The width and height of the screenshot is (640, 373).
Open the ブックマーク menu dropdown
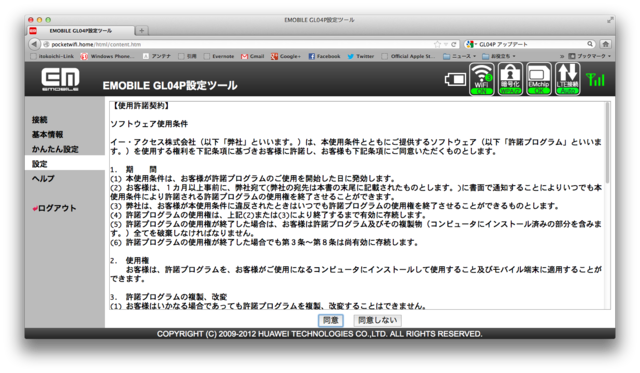point(590,56)
